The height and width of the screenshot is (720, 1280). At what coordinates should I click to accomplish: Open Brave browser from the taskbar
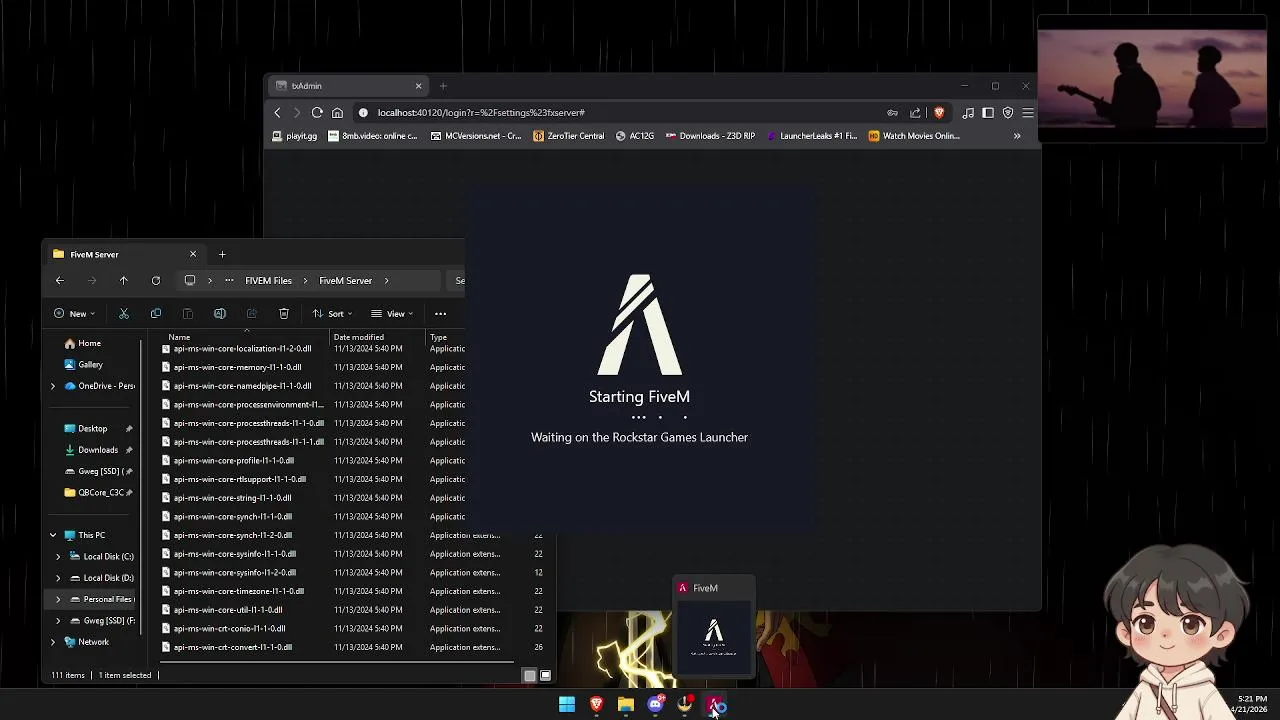tap(597, 705)
